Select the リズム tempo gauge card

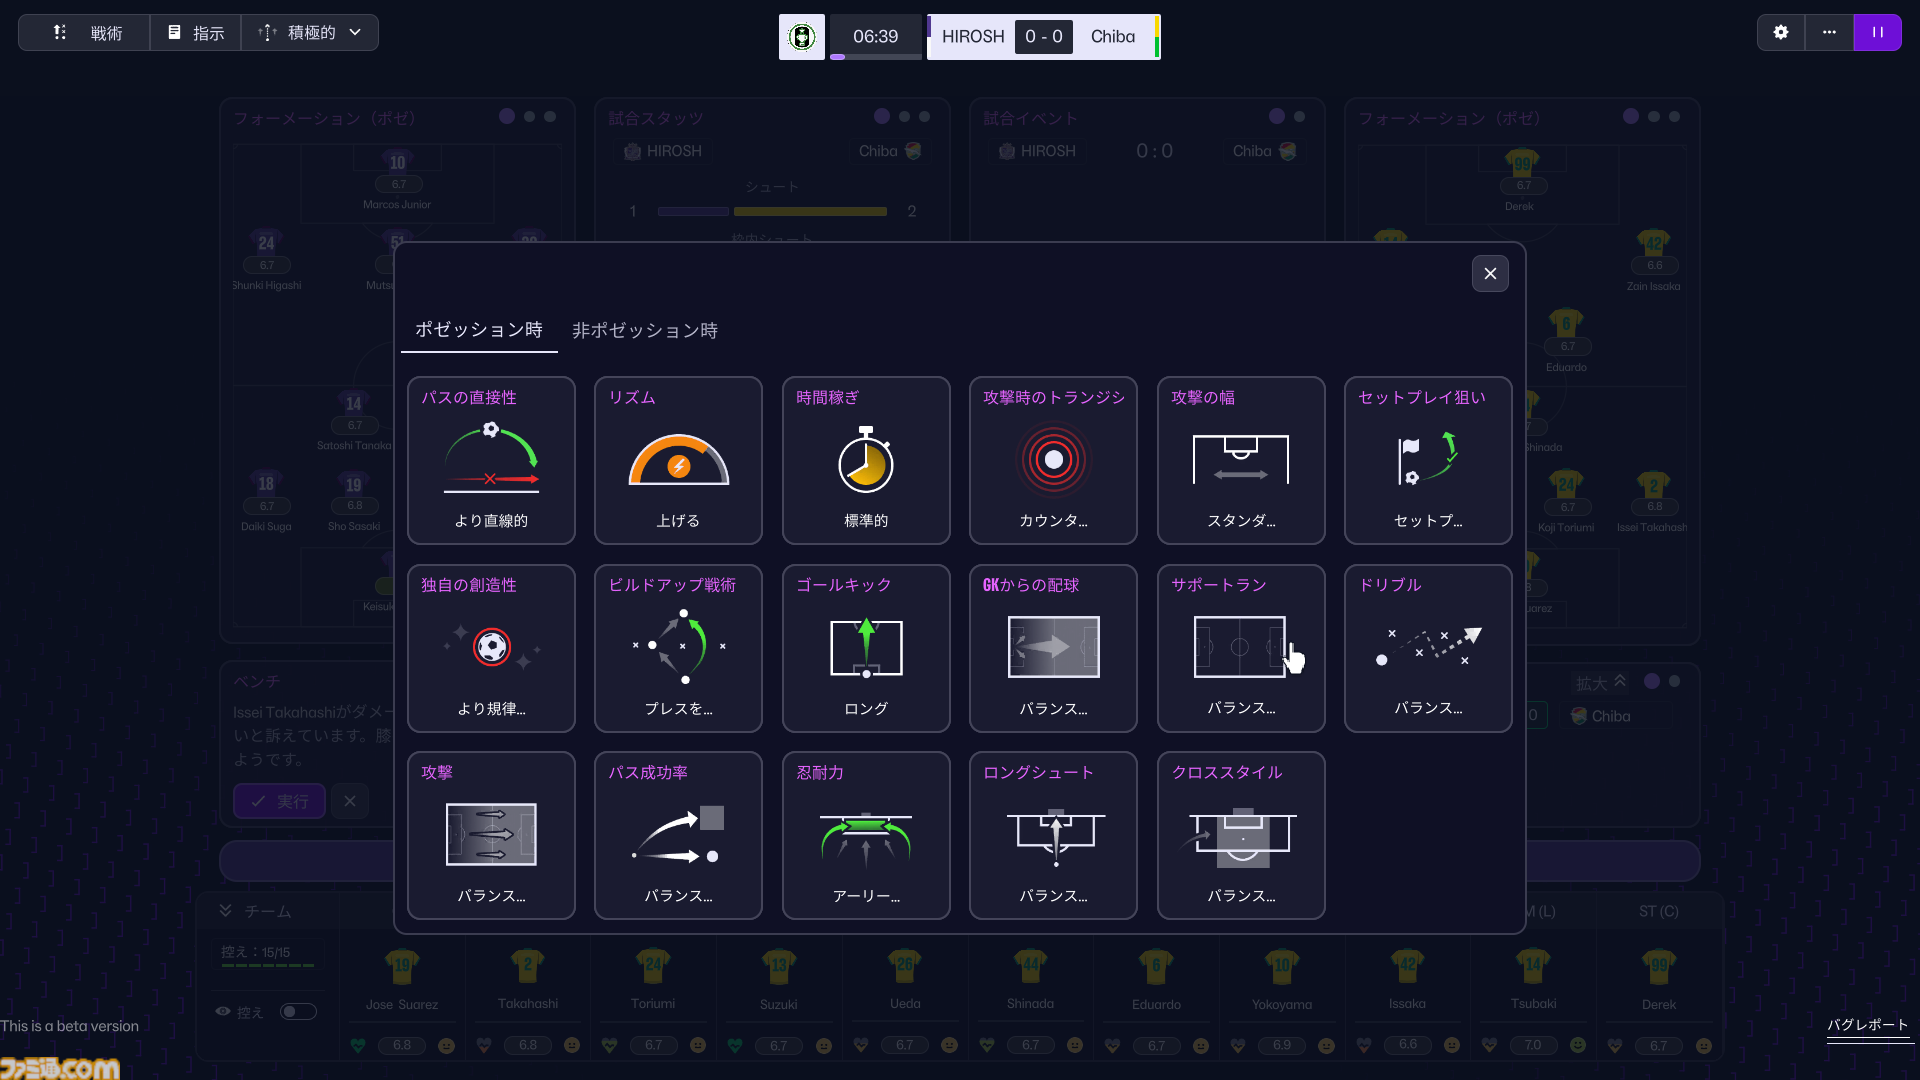pyautogui.click(x=678, y=460)
